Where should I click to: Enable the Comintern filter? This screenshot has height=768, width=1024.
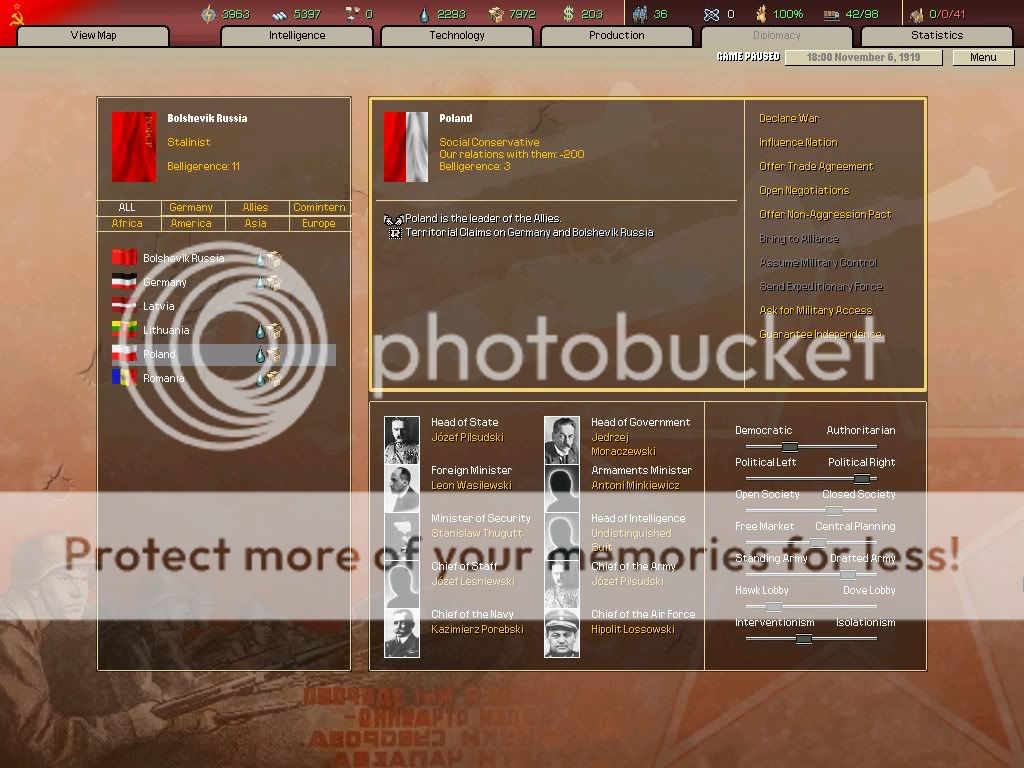[319, 208]
